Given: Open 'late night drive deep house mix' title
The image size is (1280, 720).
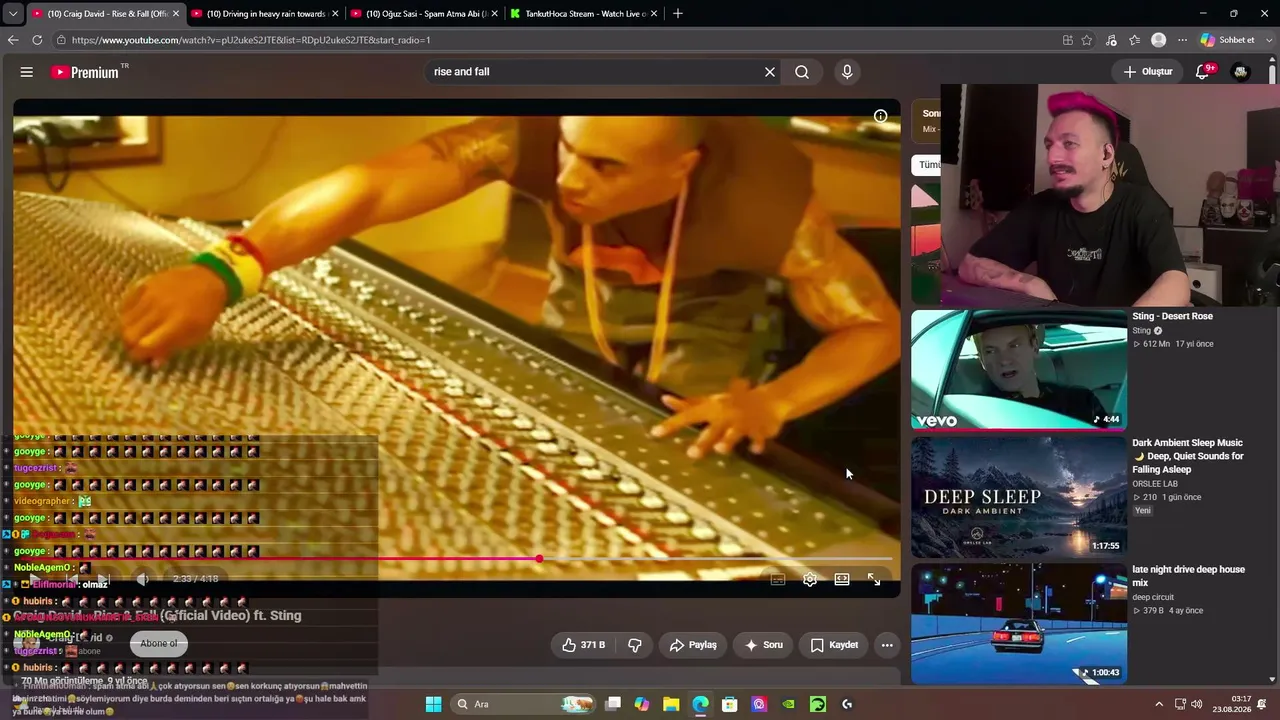Looking at the screenshot, I should (x=1188, y=576).
